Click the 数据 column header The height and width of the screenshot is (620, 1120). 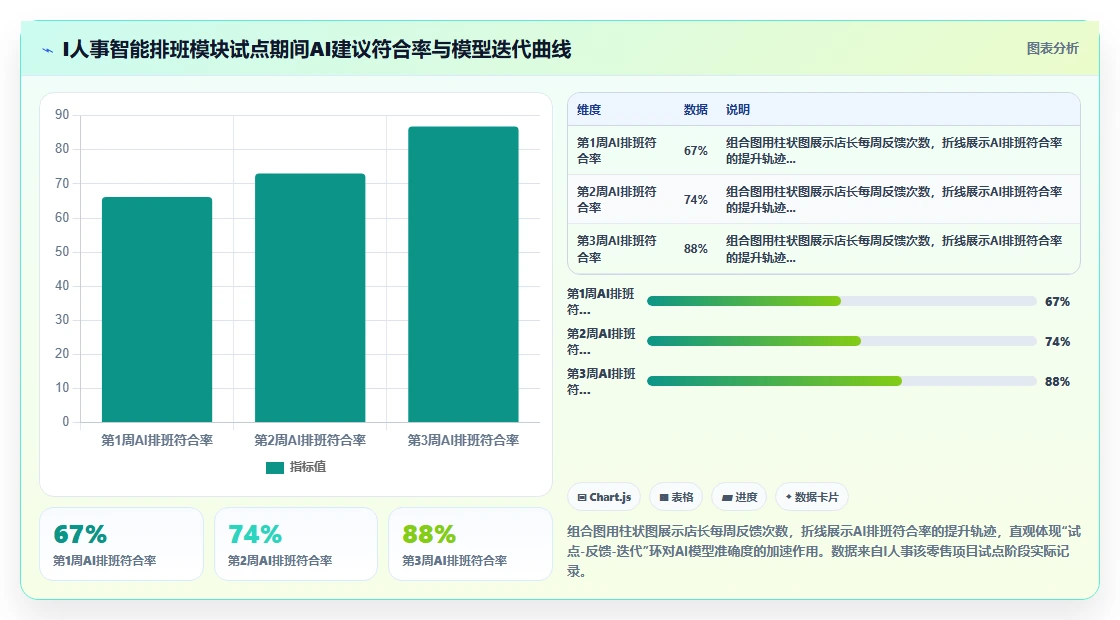coord(696,110)
